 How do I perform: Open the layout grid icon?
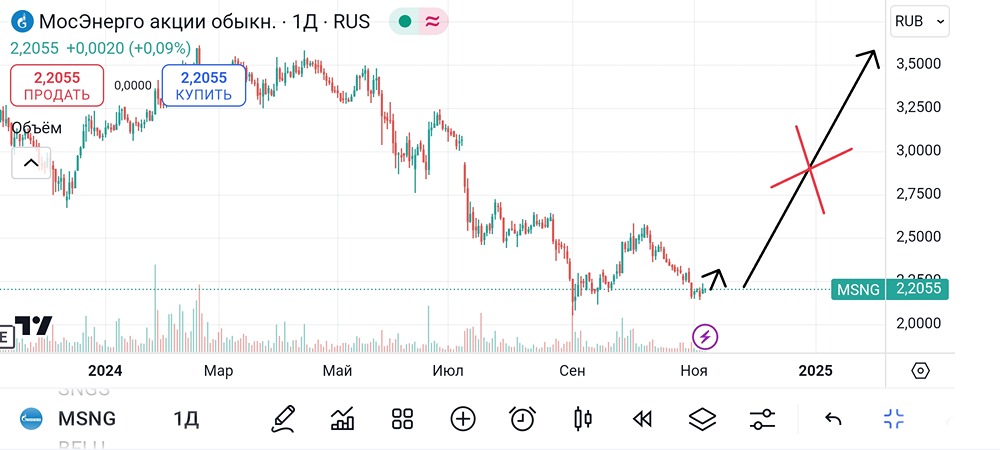pos(403,419)
